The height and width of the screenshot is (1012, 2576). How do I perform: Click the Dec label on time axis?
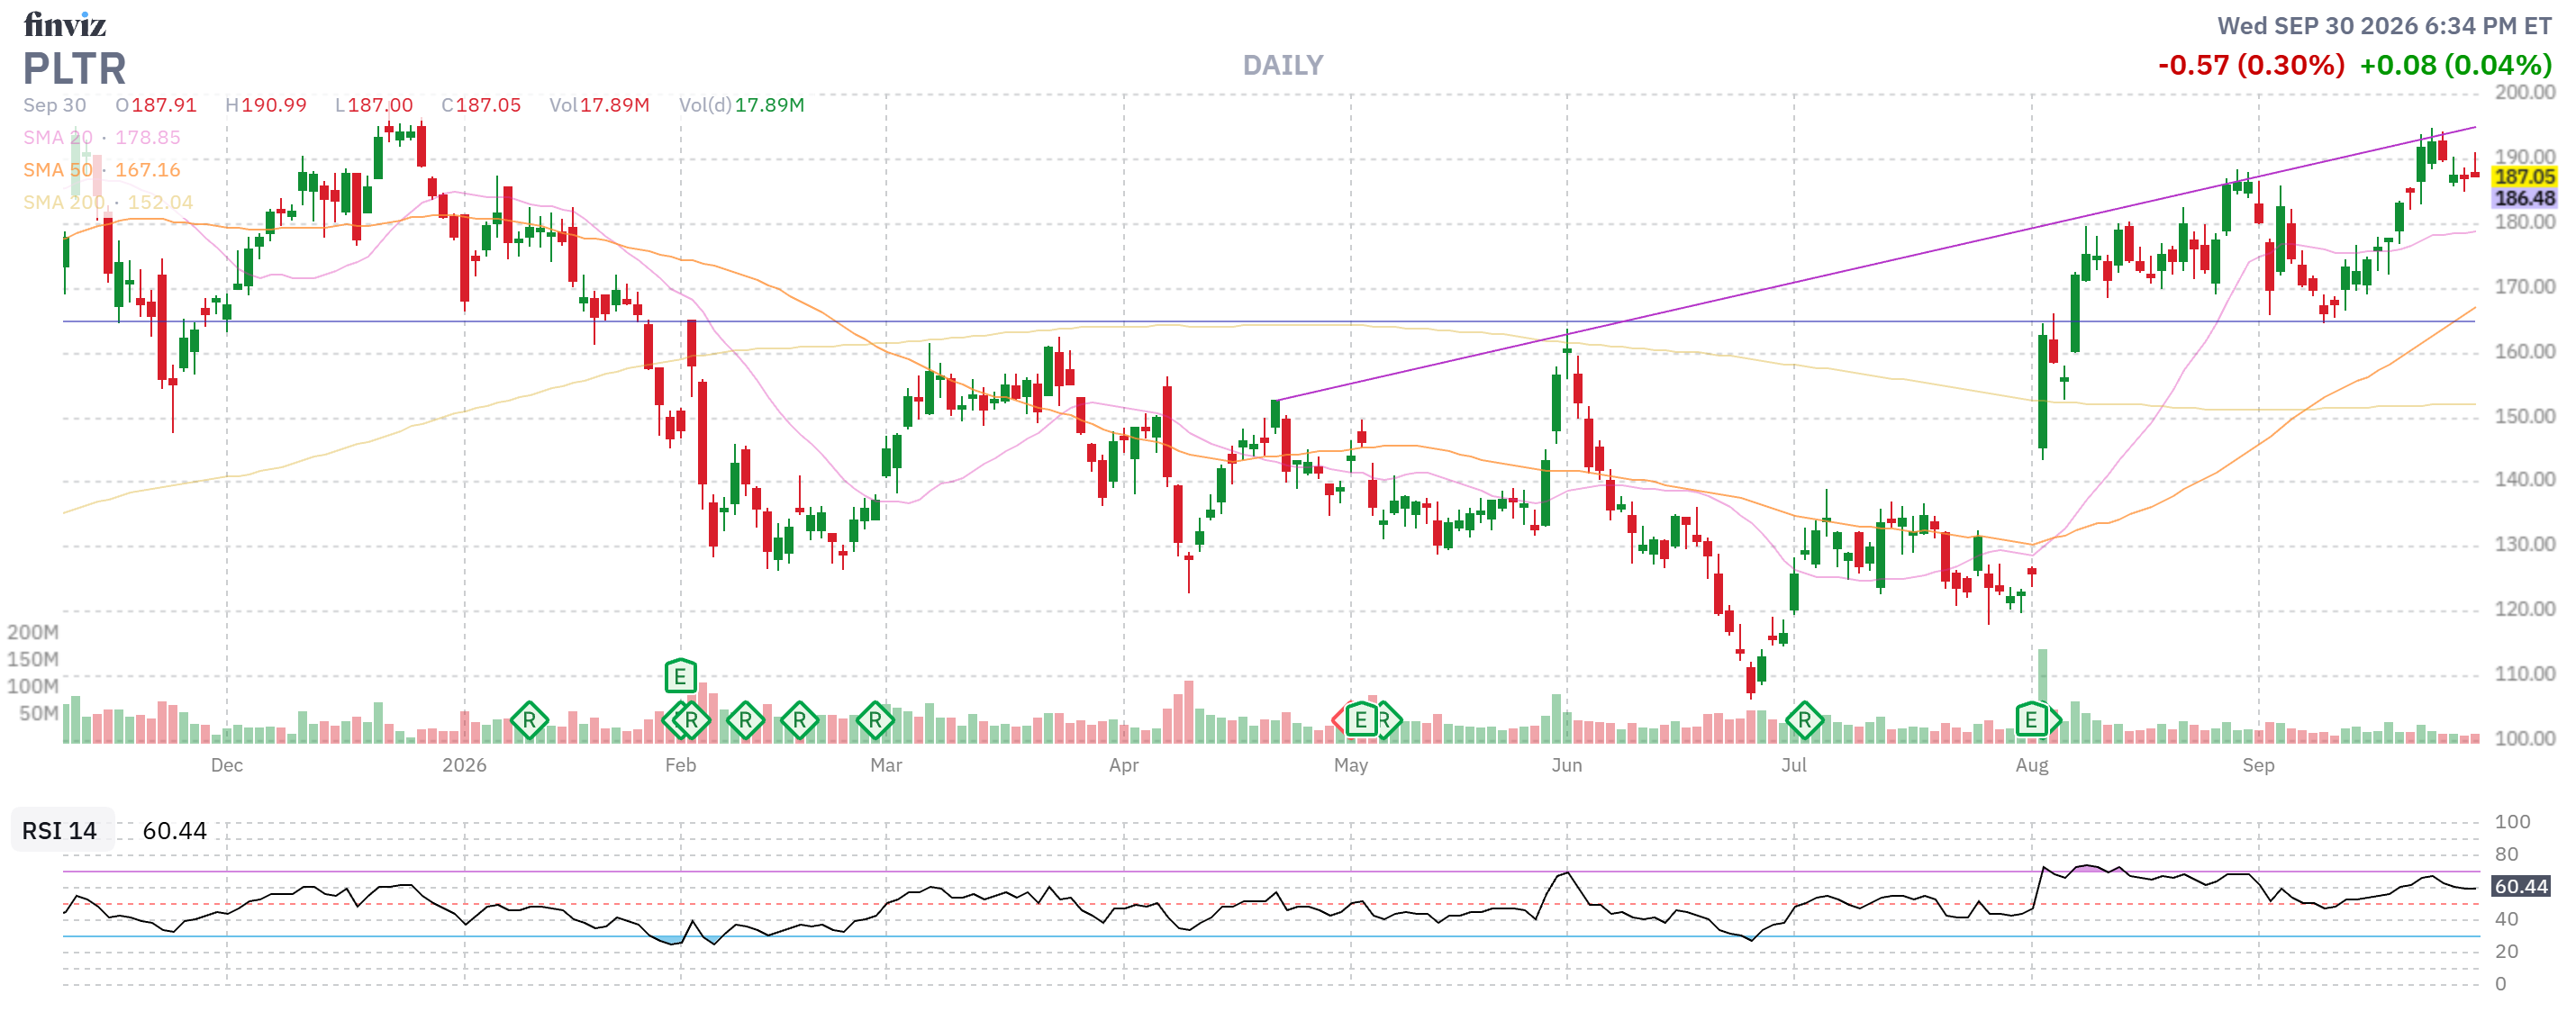[226, 765]
